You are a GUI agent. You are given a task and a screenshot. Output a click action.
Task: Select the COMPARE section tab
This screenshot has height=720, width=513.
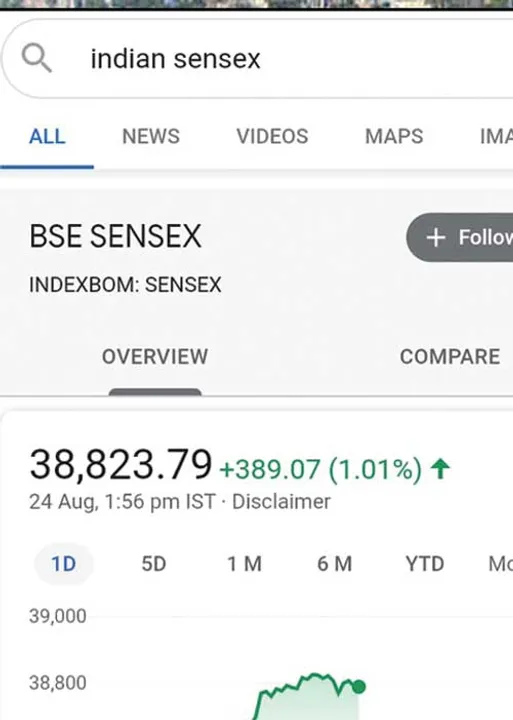[450, 357]
